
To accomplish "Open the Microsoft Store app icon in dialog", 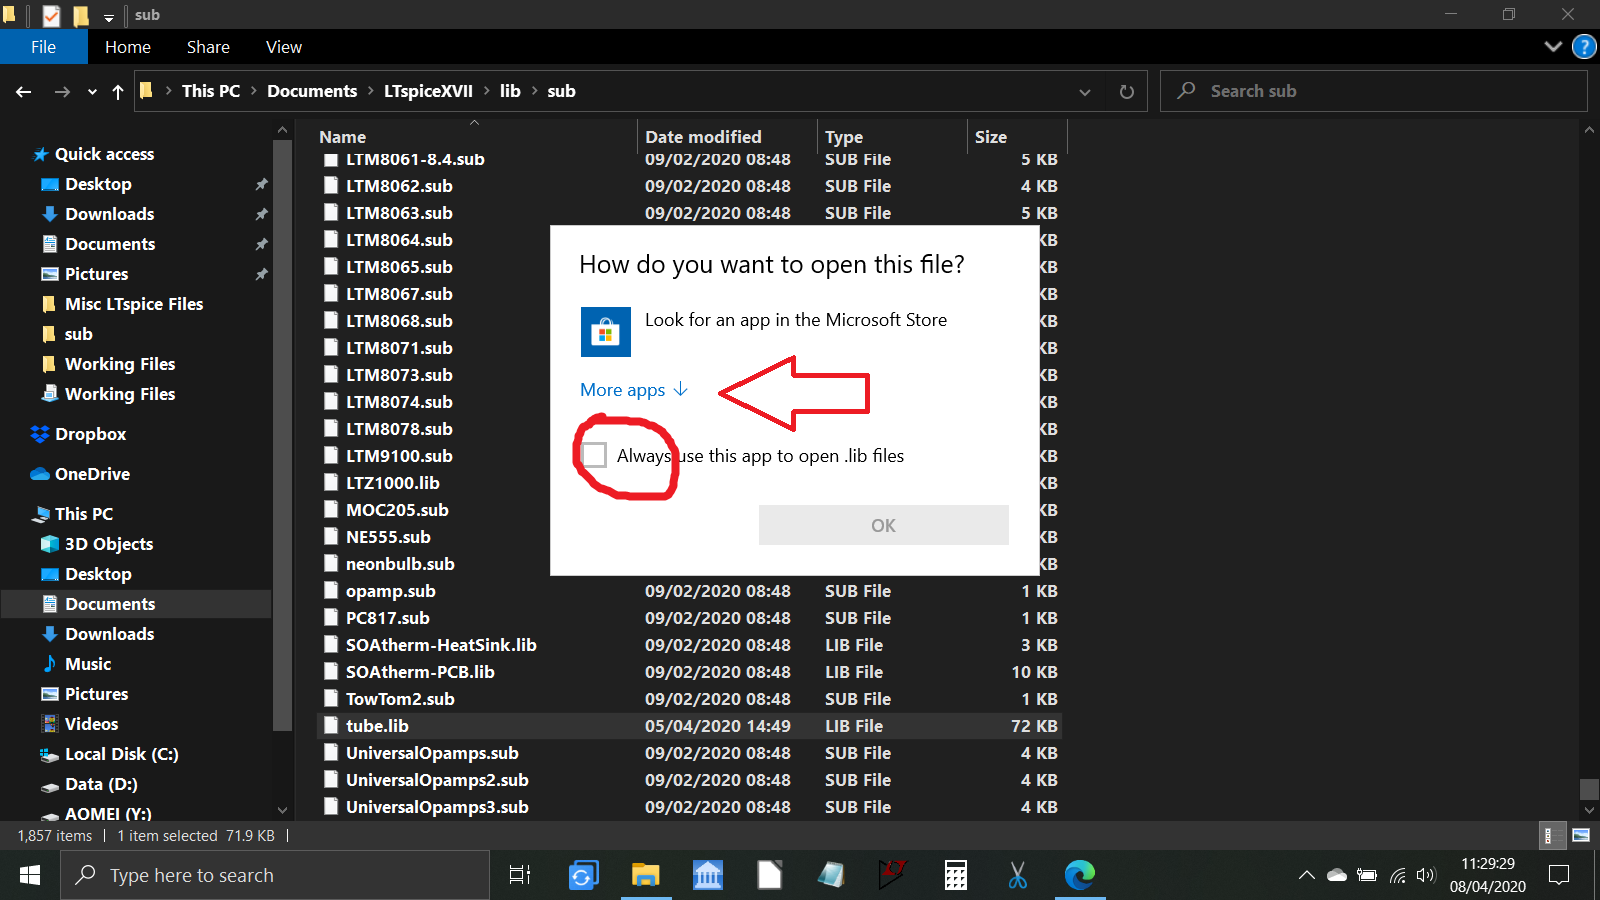I will (606, 332).
